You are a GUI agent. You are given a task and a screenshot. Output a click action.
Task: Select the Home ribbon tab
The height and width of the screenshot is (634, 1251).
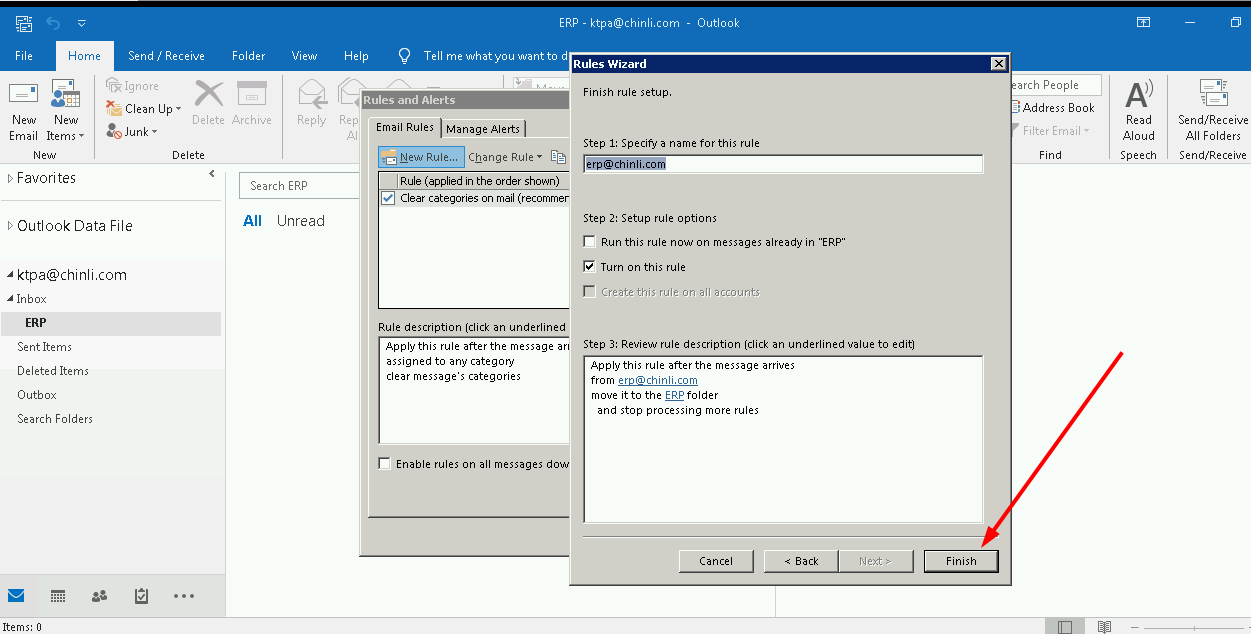tap(84, 56)
